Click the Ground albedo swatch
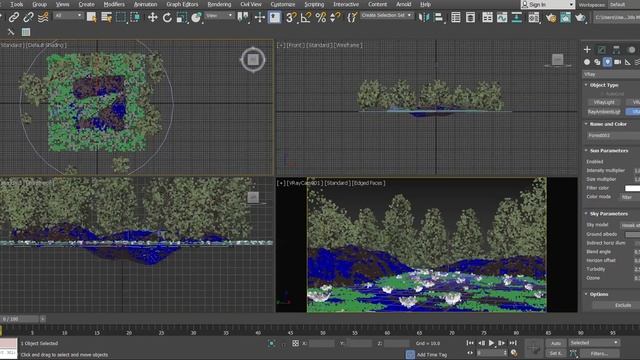This screenshot has width=640, height=360. [632, 234]
